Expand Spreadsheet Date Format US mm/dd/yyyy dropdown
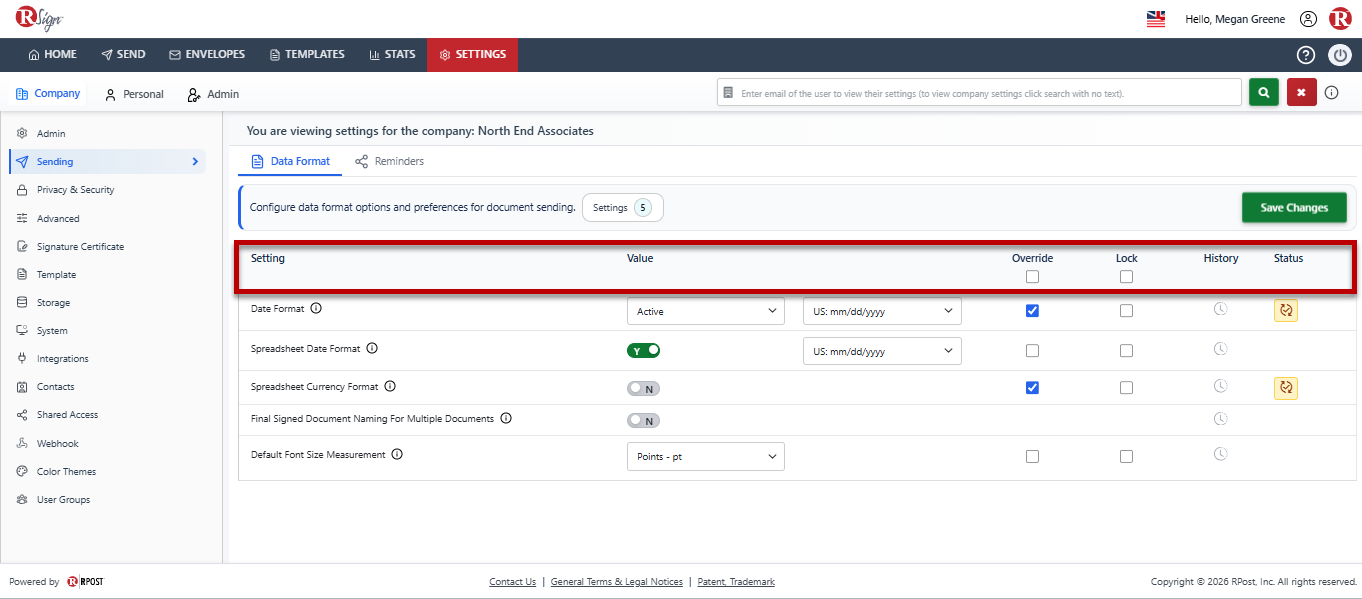 [882, 351]
